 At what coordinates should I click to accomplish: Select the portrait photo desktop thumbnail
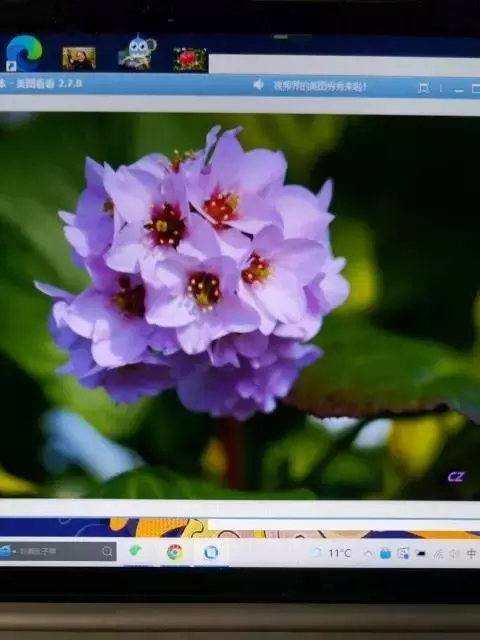coord(79,58)
